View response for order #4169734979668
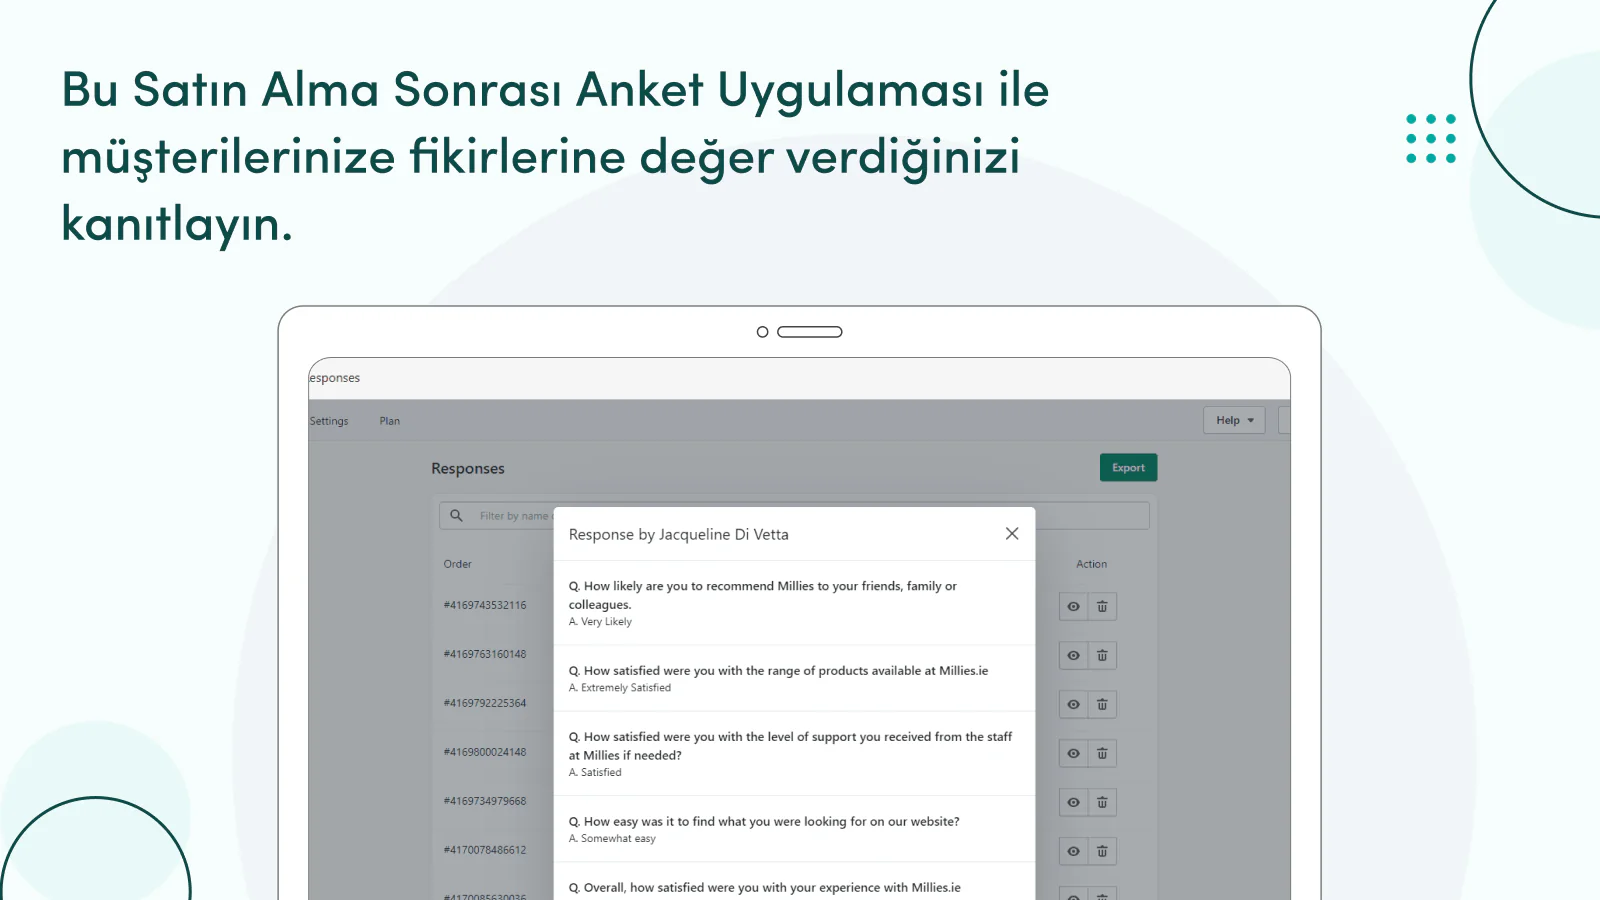The image size is (1600, 900). [1073, 802]
